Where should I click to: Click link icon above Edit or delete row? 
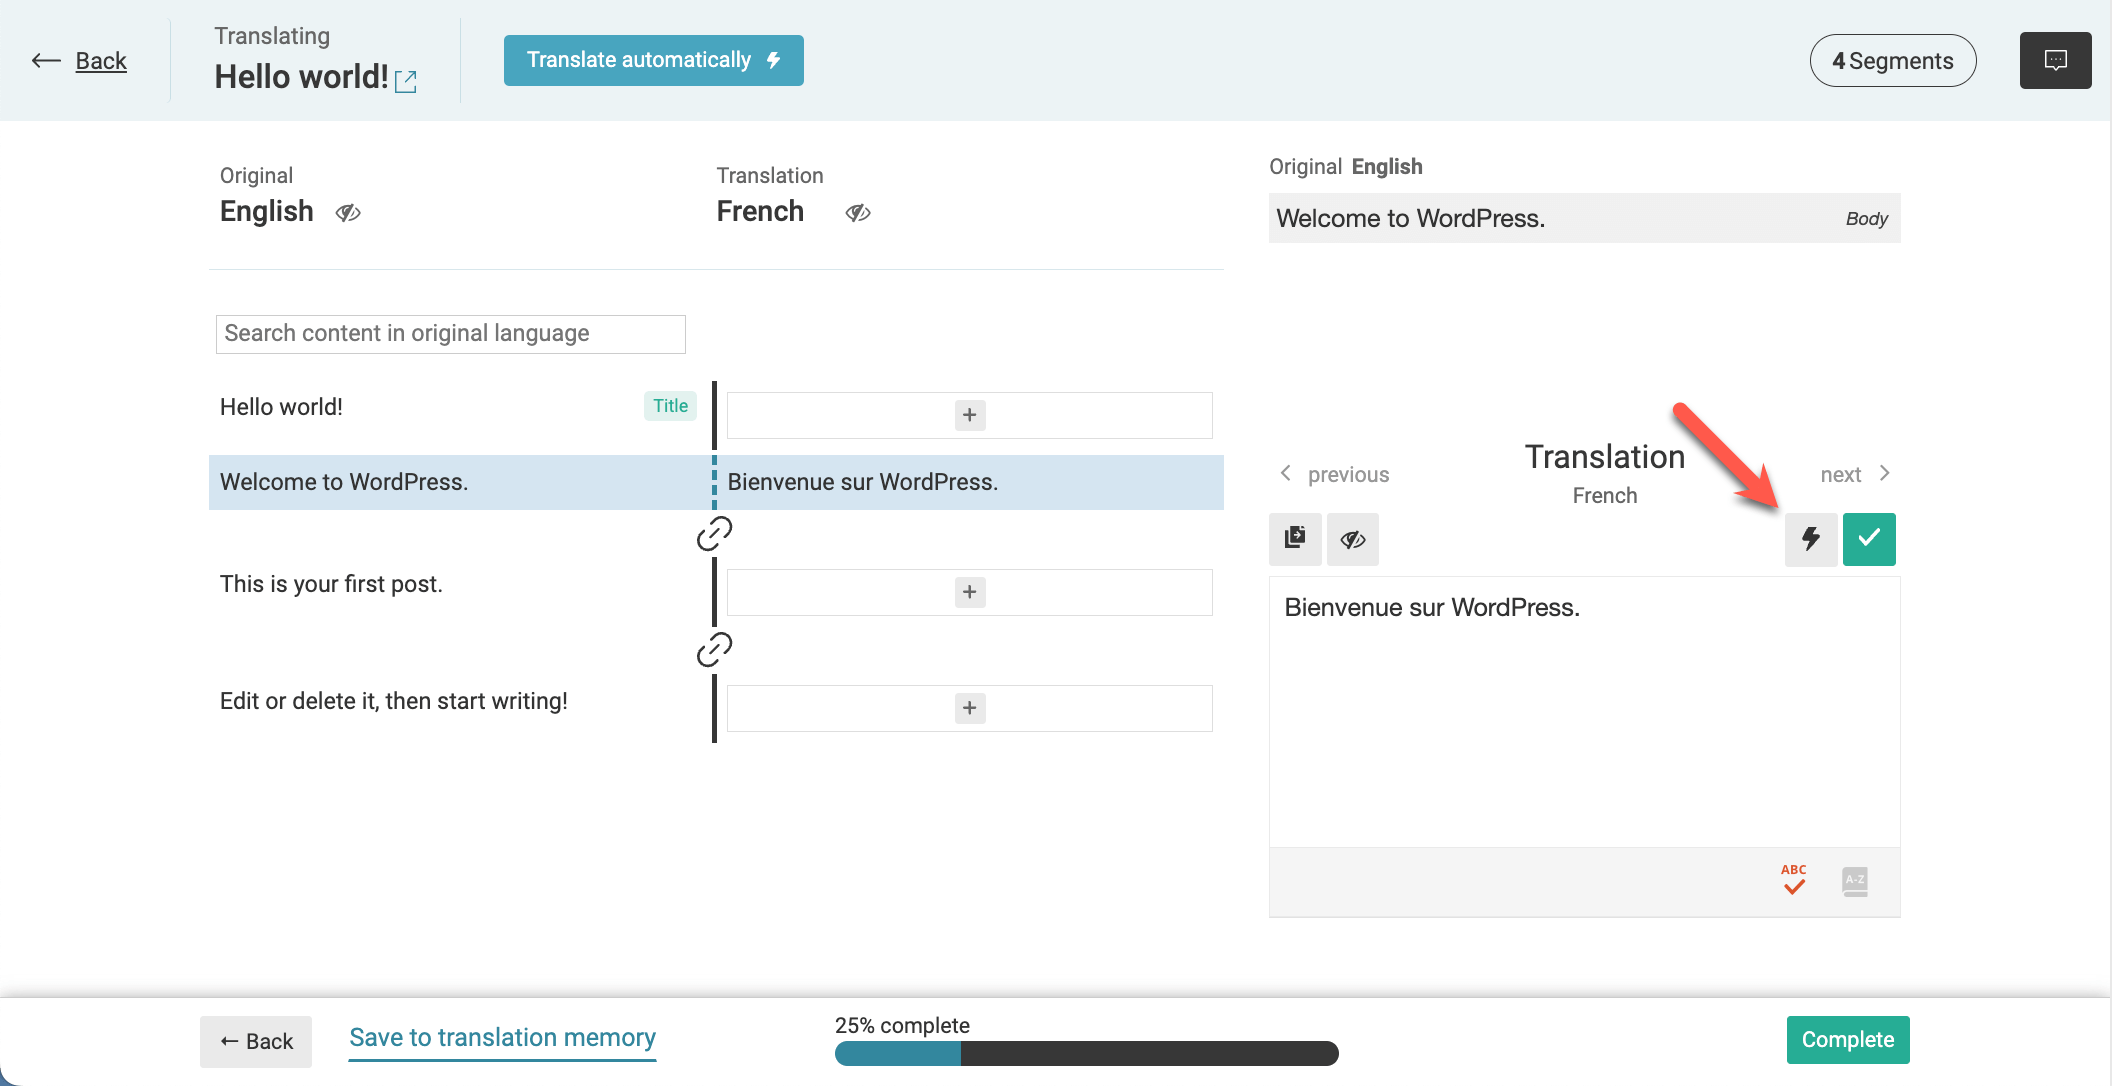pos(714,650)
